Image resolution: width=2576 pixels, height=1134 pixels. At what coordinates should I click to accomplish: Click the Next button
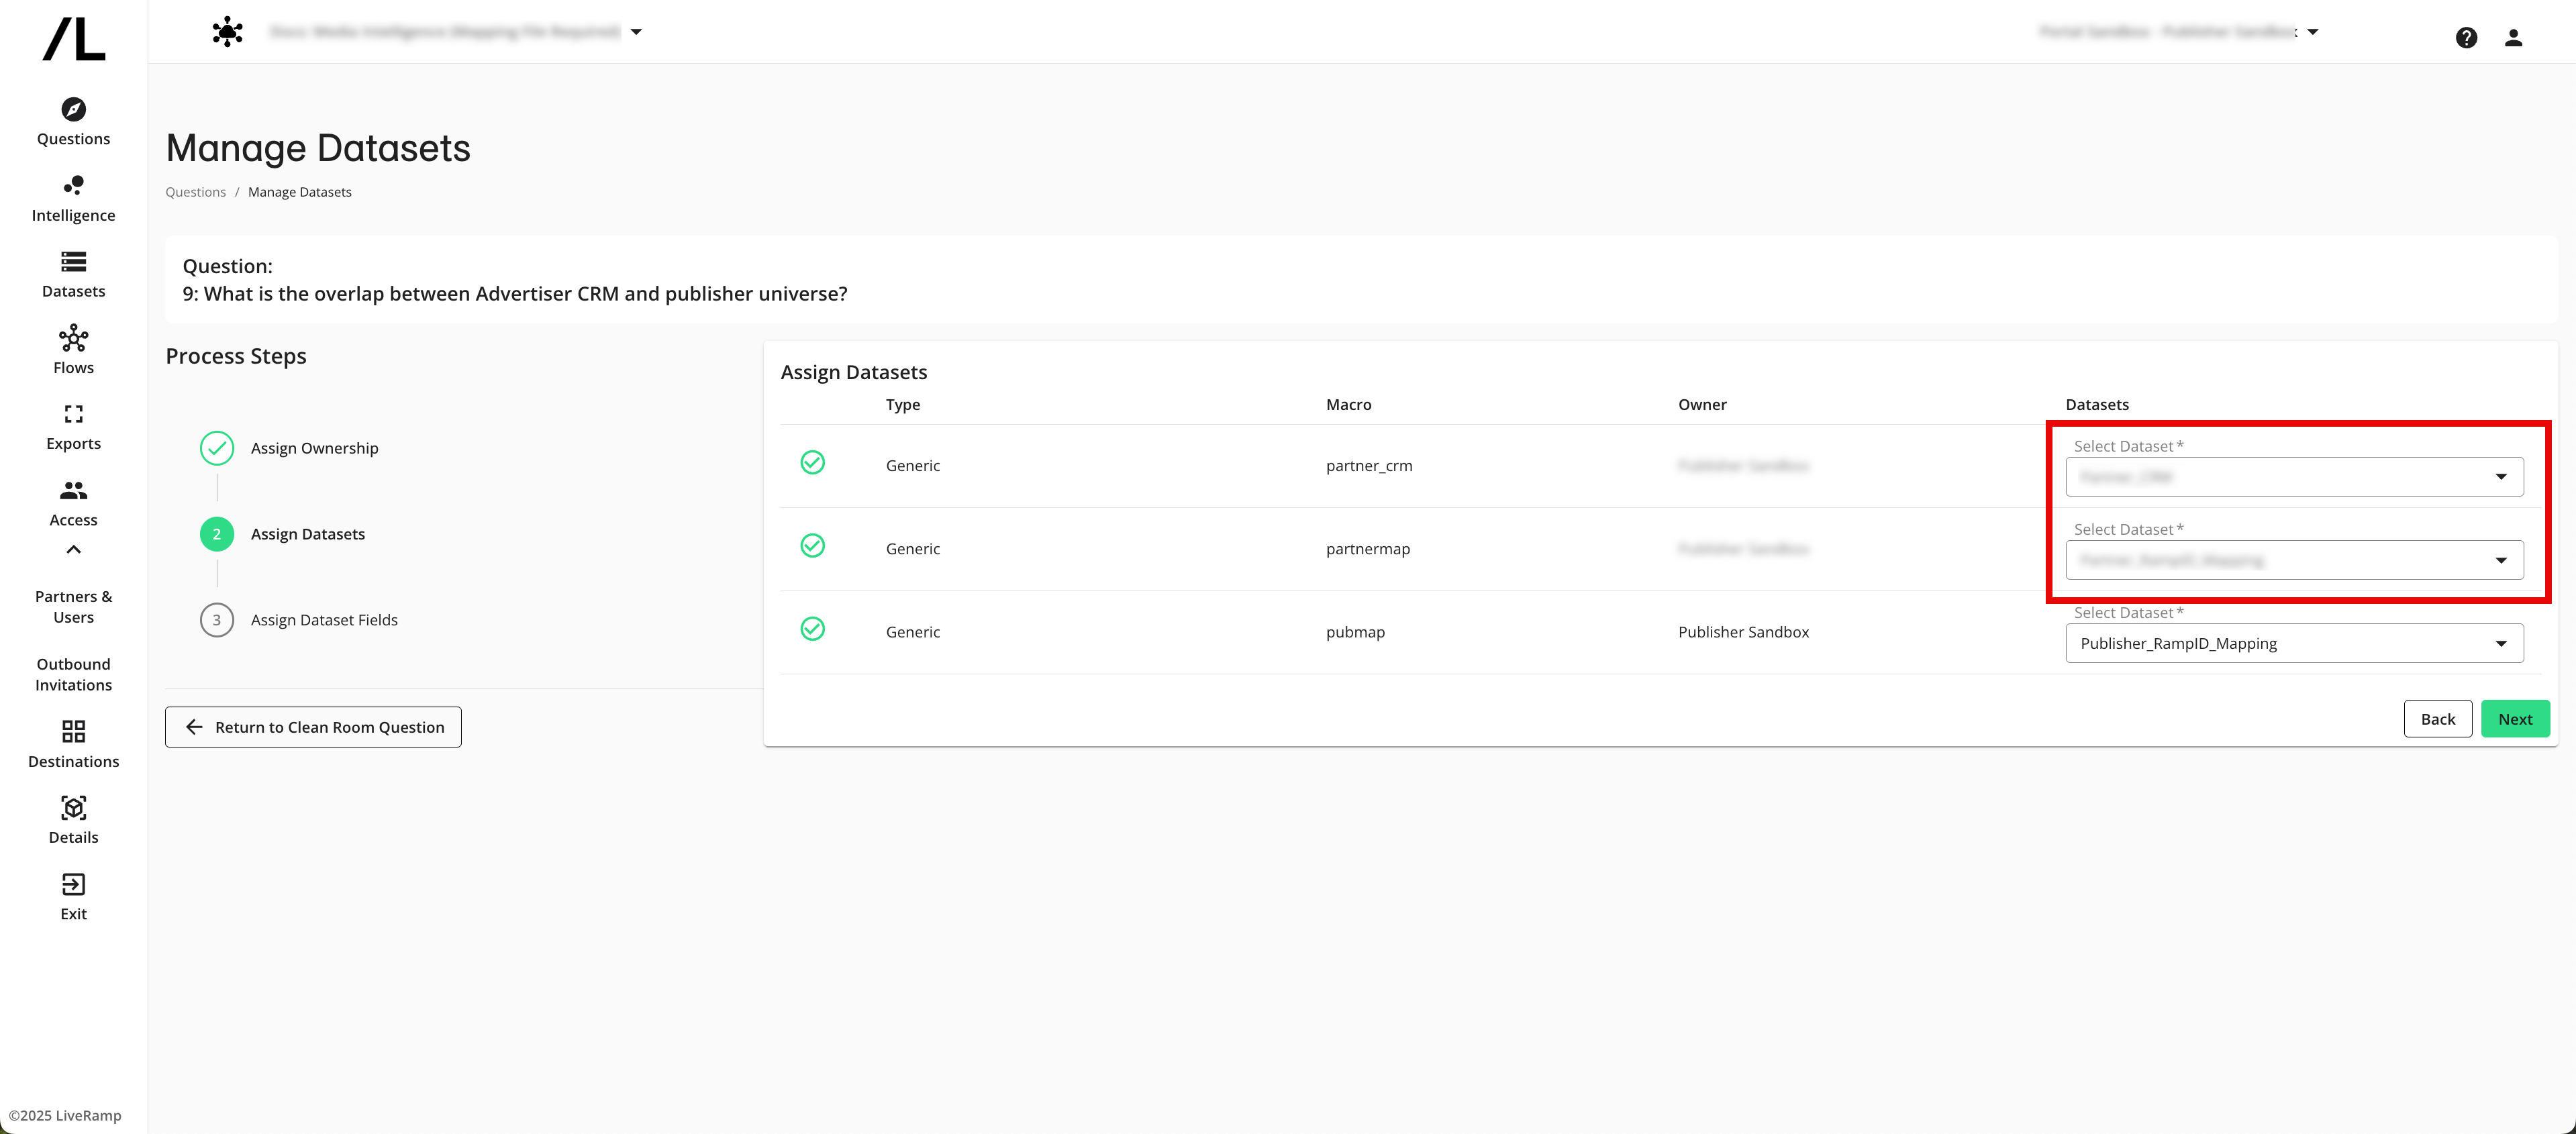[x=2515, y=718]
